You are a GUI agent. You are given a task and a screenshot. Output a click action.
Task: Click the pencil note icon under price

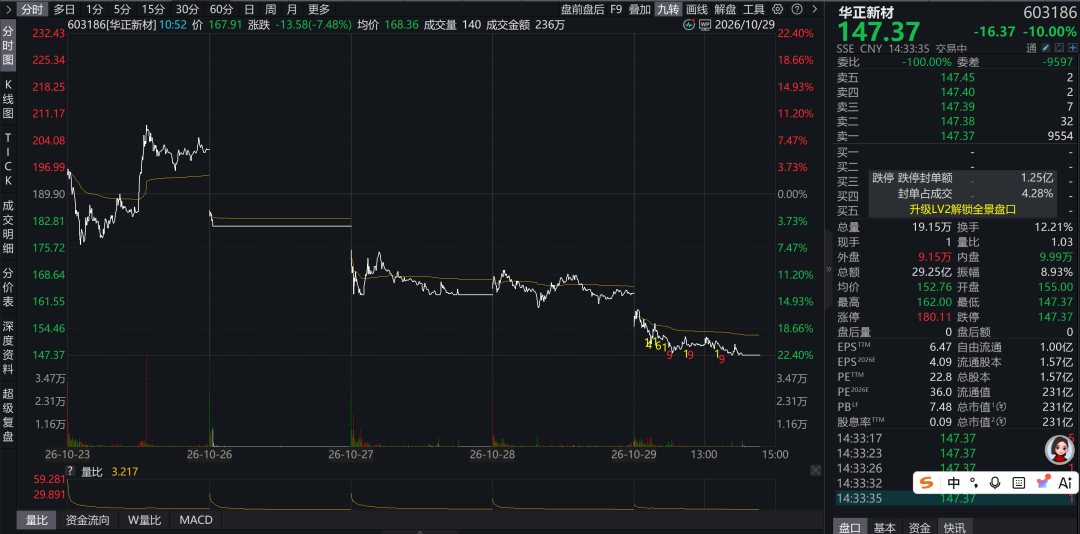[x=1046, y=48]
